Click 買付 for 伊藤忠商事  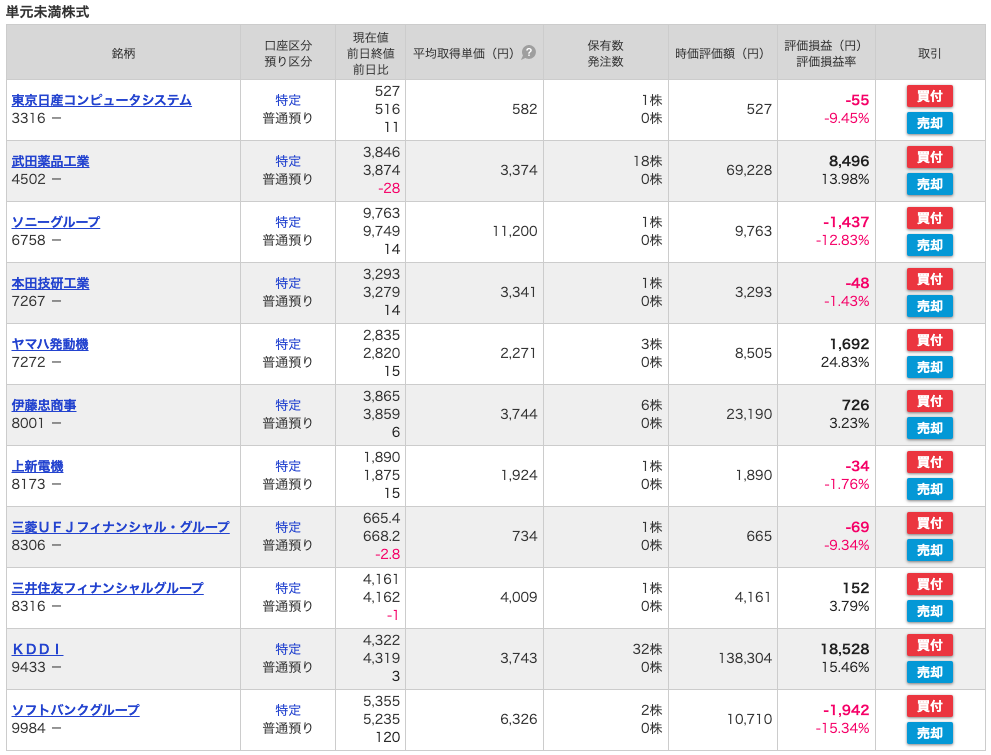pos(930,401)
